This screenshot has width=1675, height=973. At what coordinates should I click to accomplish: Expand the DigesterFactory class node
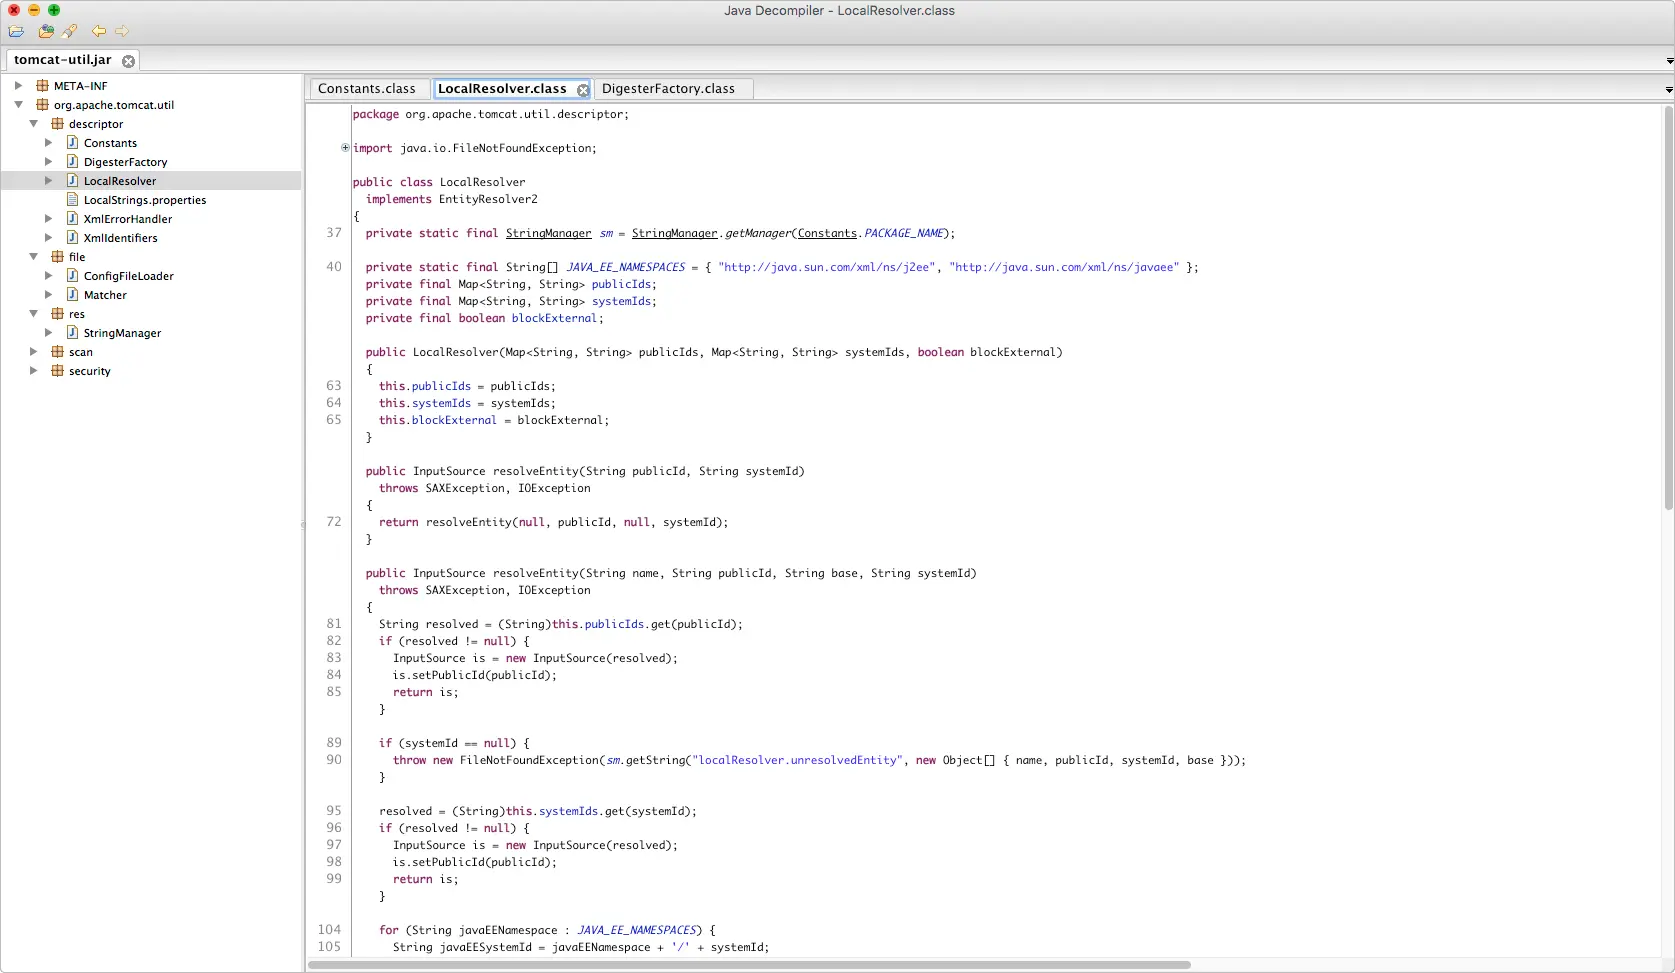(48, 162)
